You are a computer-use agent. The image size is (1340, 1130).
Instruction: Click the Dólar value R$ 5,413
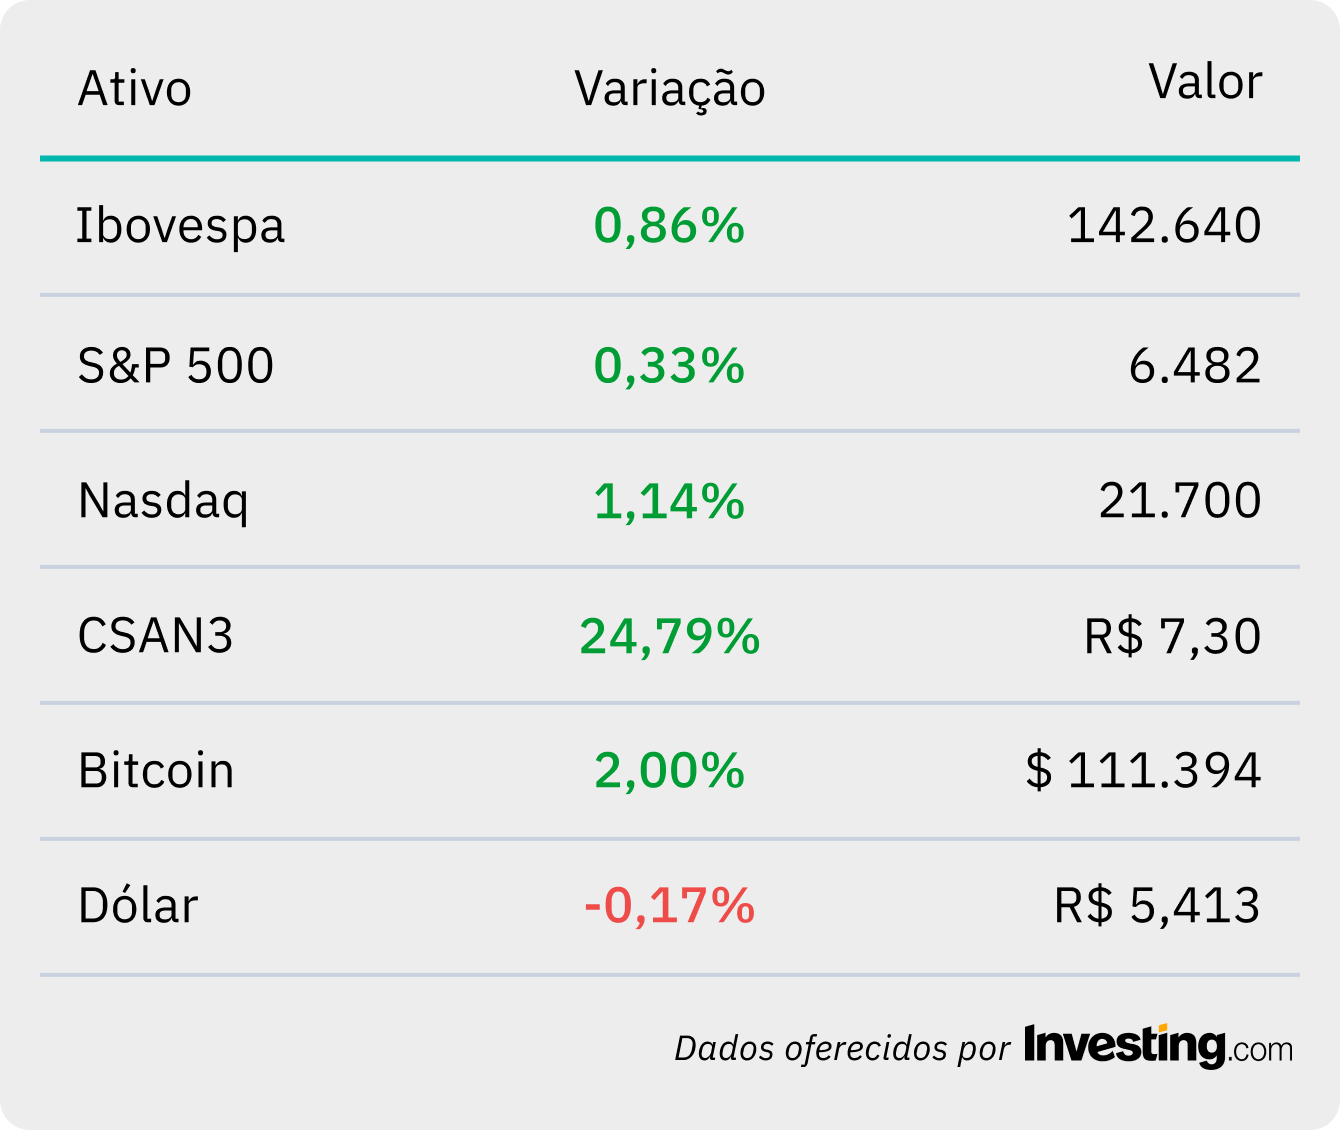(1157, 906)
